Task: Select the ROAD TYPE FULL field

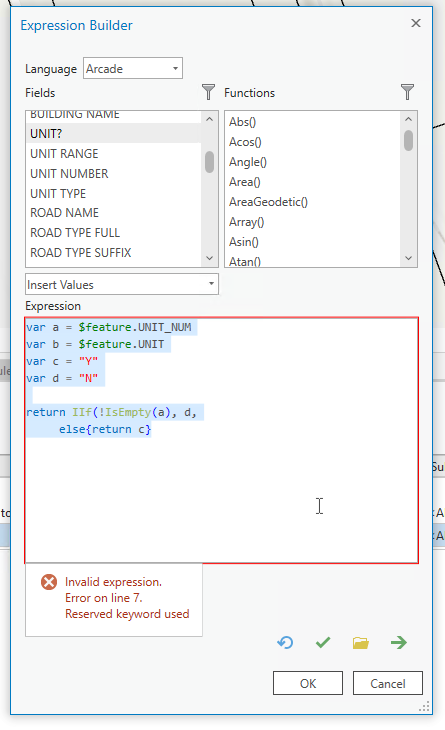Action: click(113, 233)
